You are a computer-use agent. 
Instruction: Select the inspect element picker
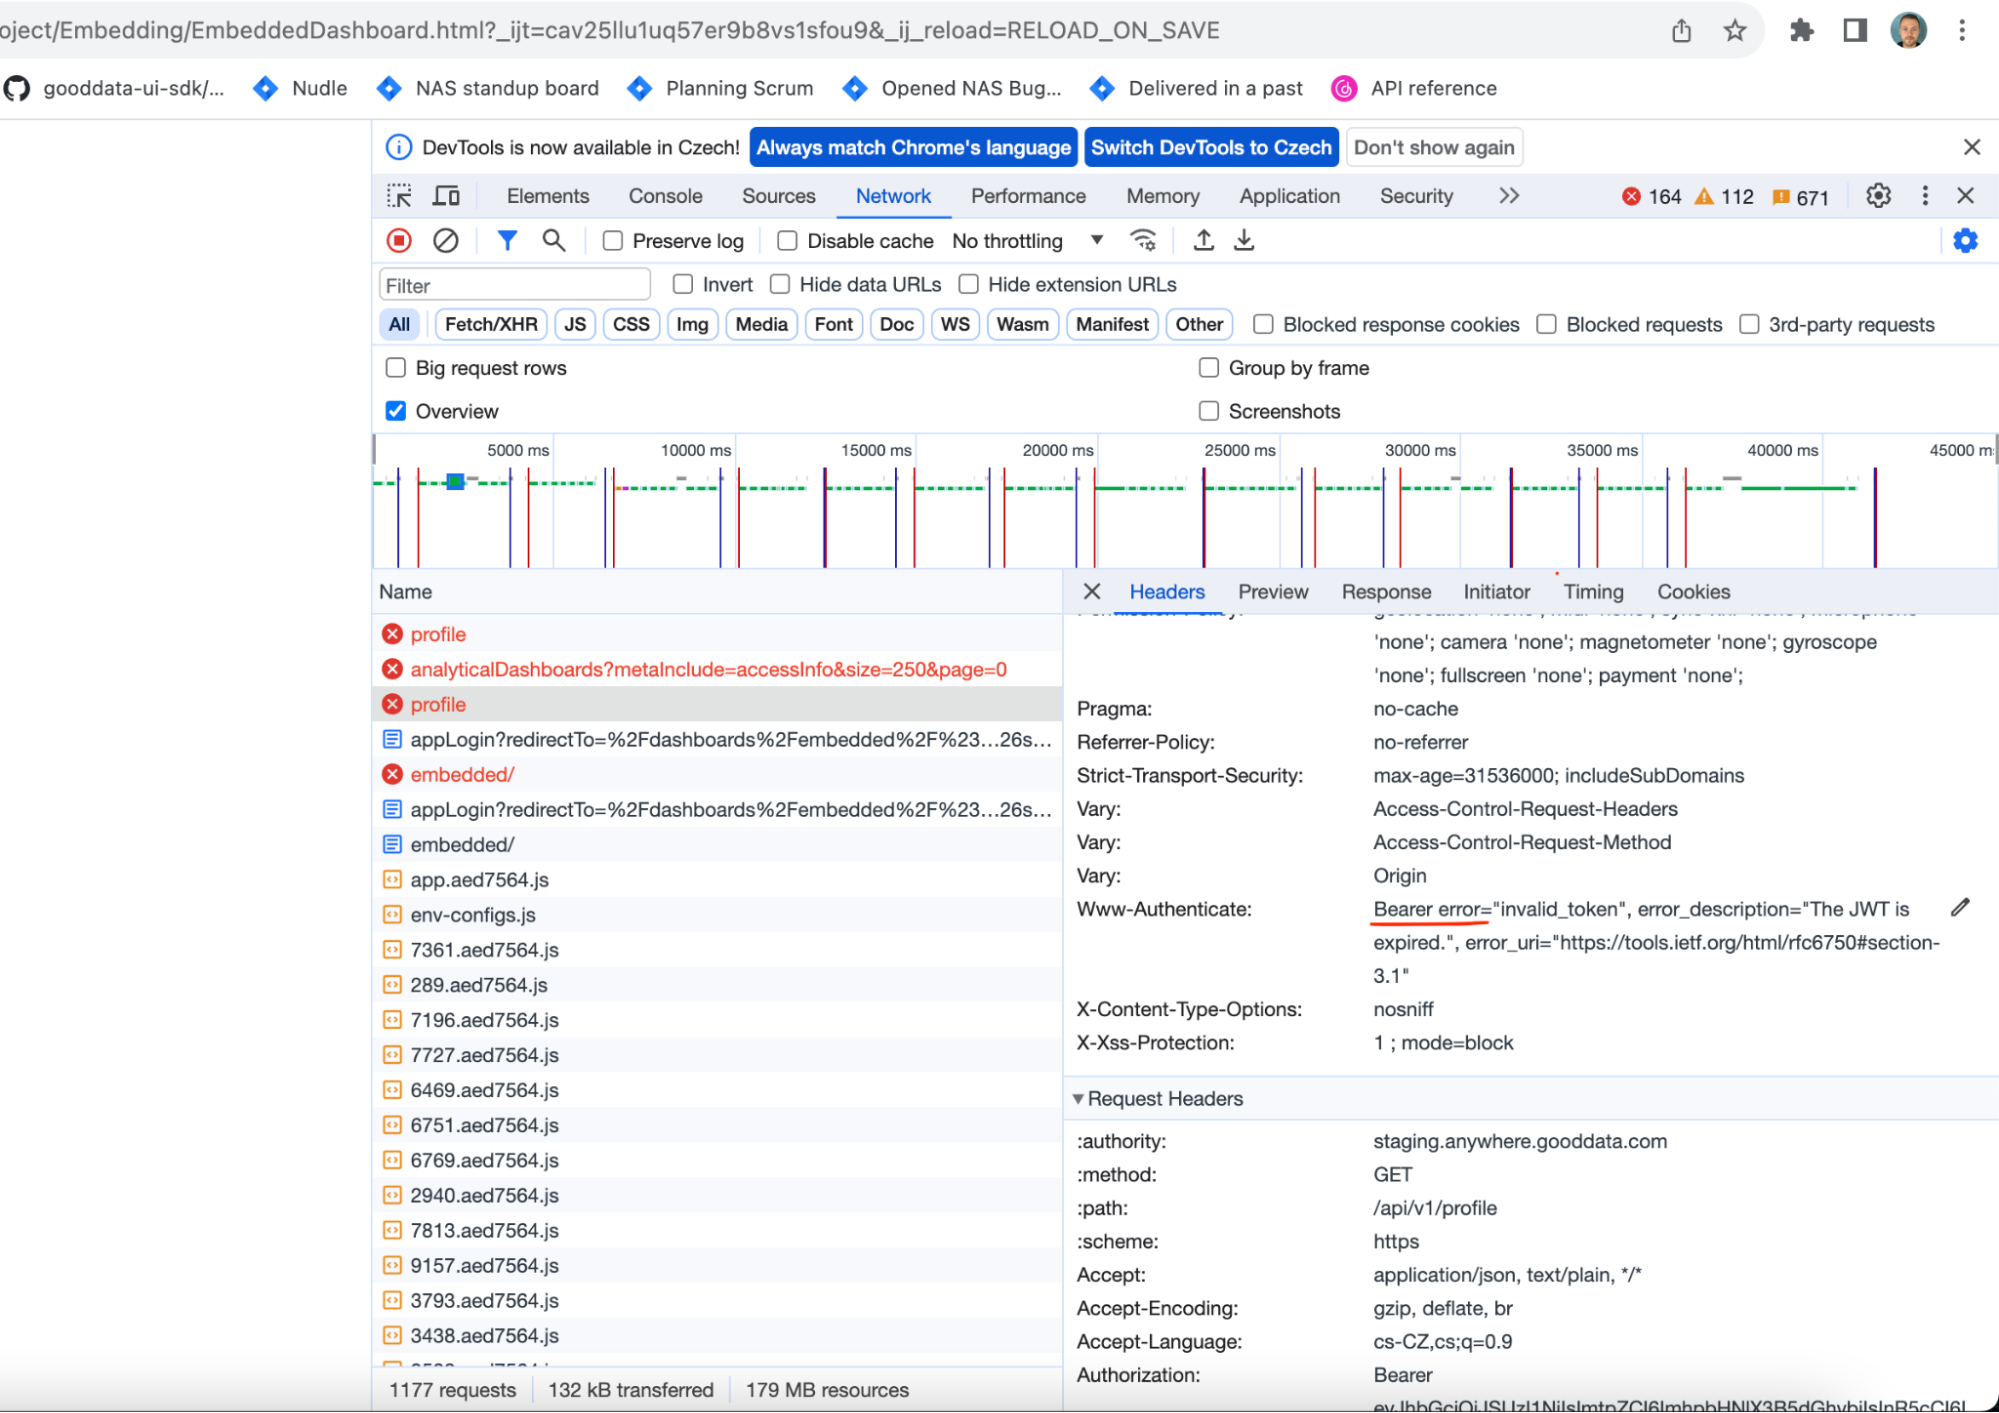coord(399,195)
